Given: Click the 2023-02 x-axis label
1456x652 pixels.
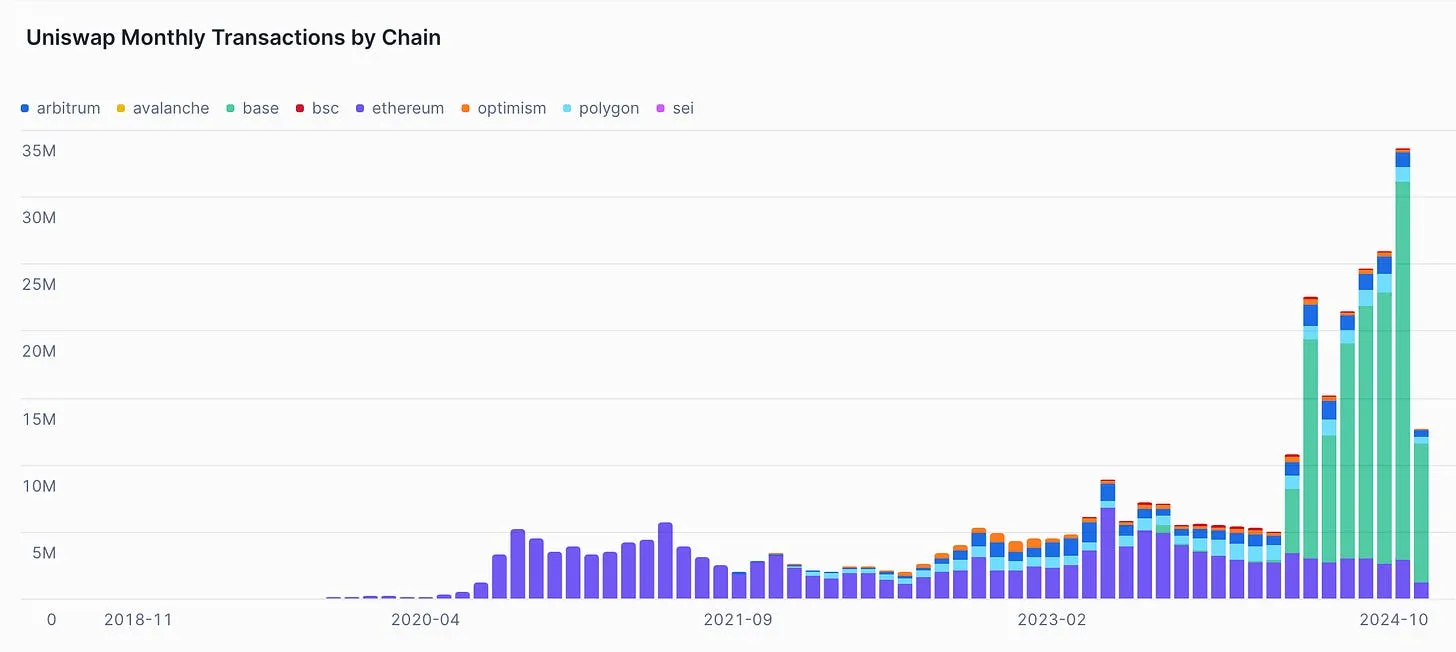Looking at the screenshot, I should point(1051,619).
